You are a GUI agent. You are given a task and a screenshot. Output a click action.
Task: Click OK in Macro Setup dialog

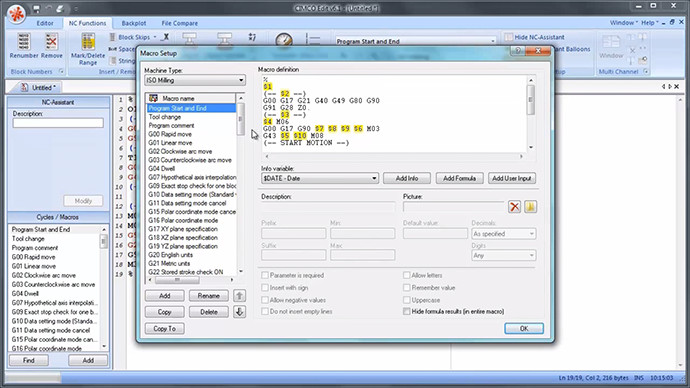coord(524,329)
